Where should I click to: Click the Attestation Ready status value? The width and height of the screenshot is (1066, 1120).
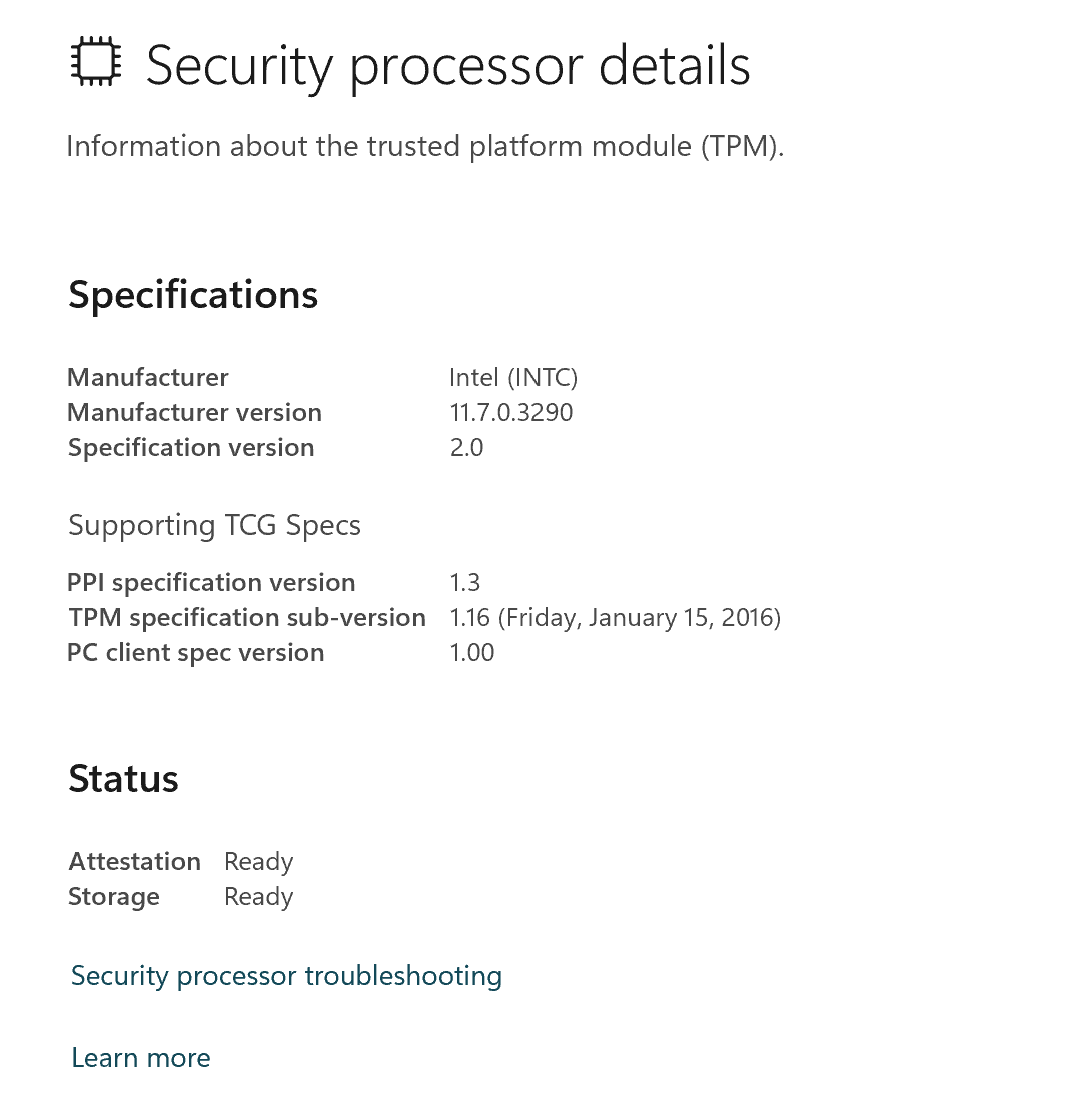click(x=259, y=862)
